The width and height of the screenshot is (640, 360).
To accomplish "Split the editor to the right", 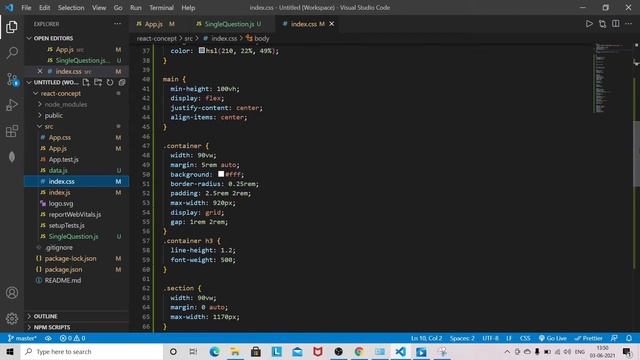I will point(616,24).
